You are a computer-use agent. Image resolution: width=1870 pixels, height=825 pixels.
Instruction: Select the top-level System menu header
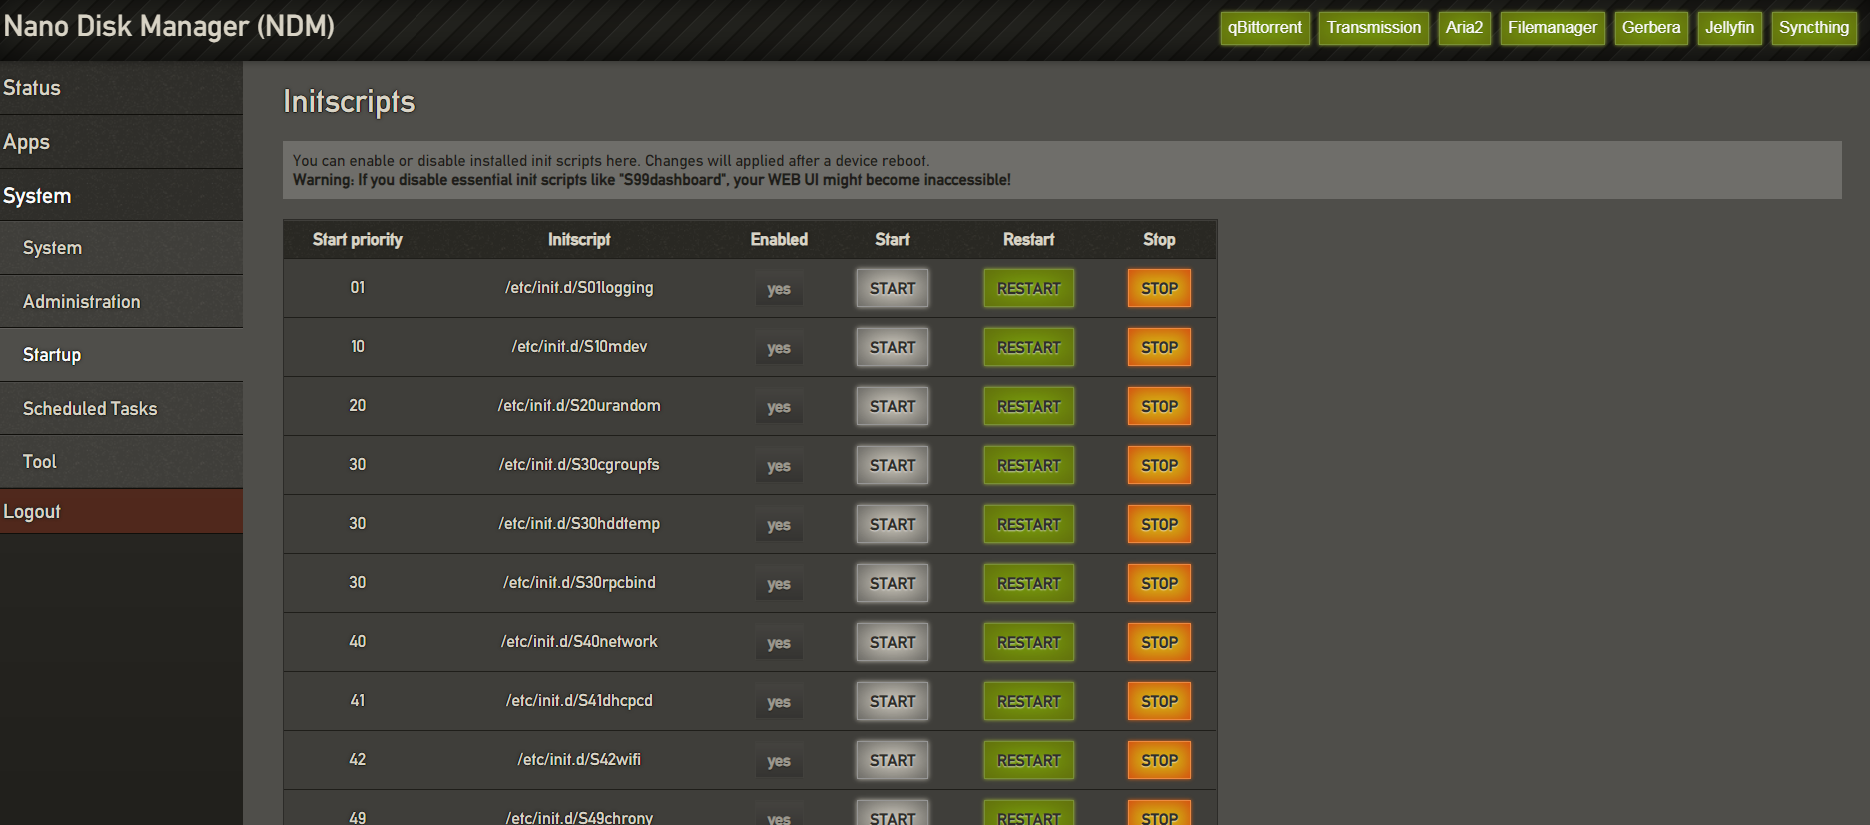pyautogui.click(x=121, y=196)
